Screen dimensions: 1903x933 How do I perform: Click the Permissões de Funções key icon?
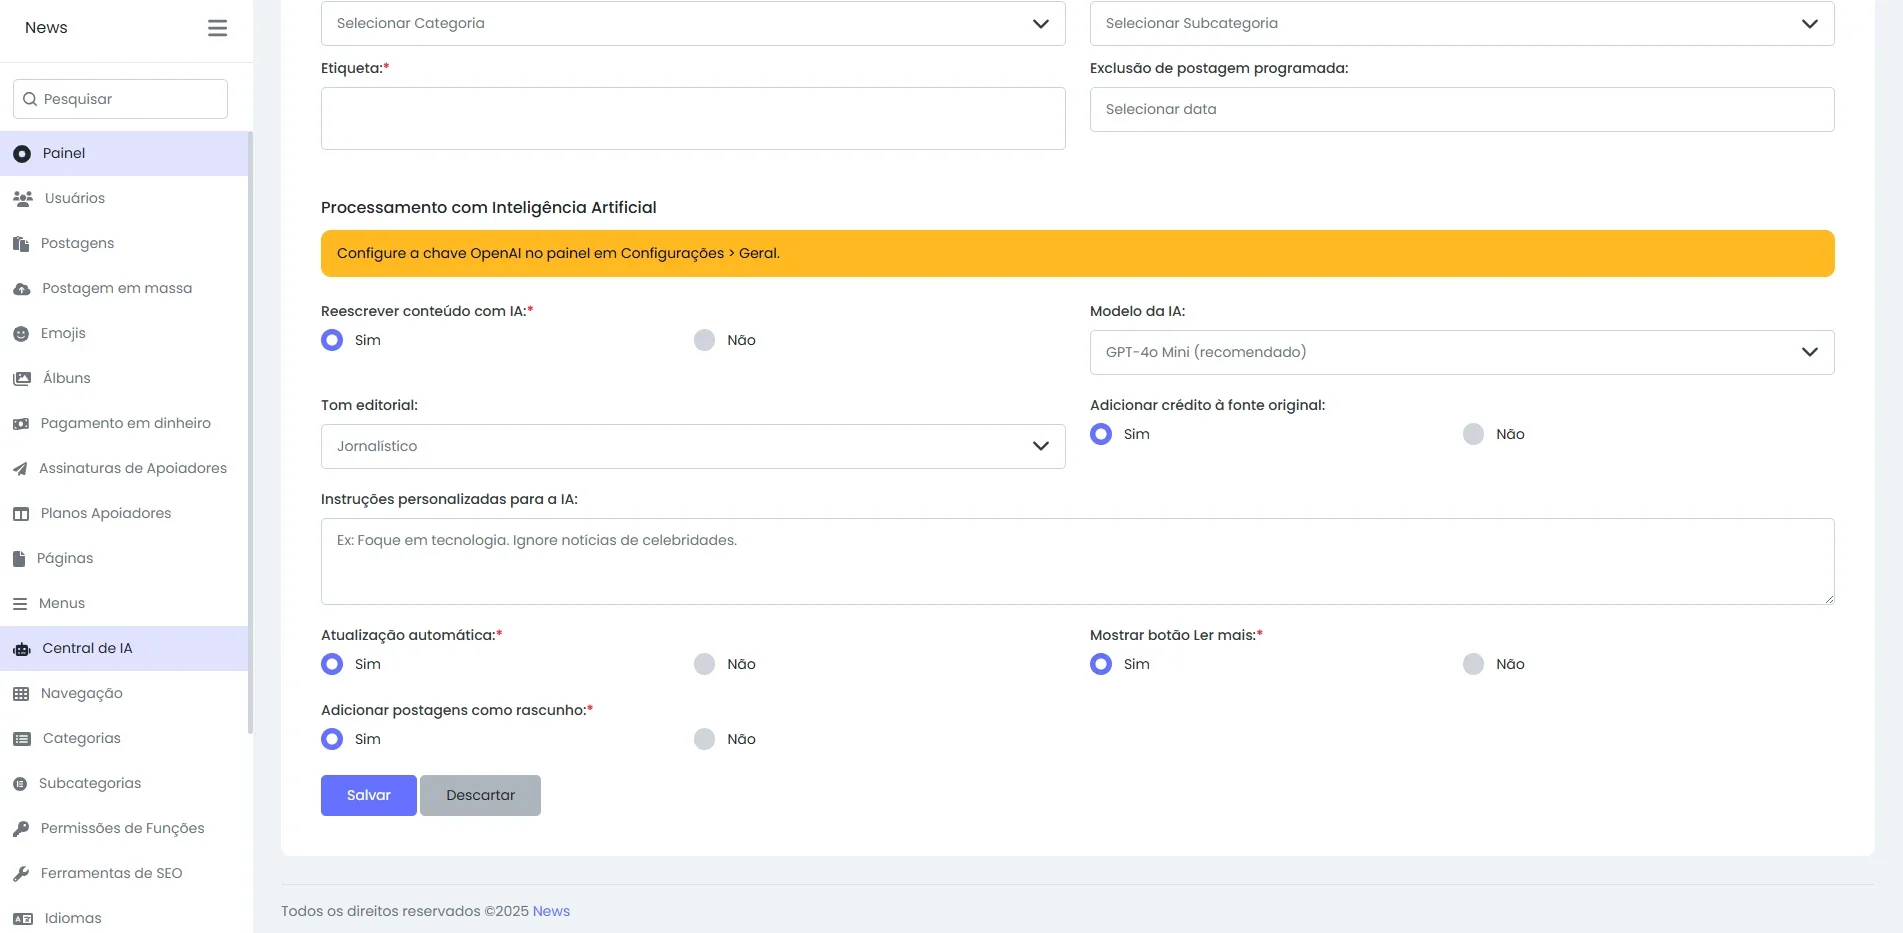click(x=21, y=828)
